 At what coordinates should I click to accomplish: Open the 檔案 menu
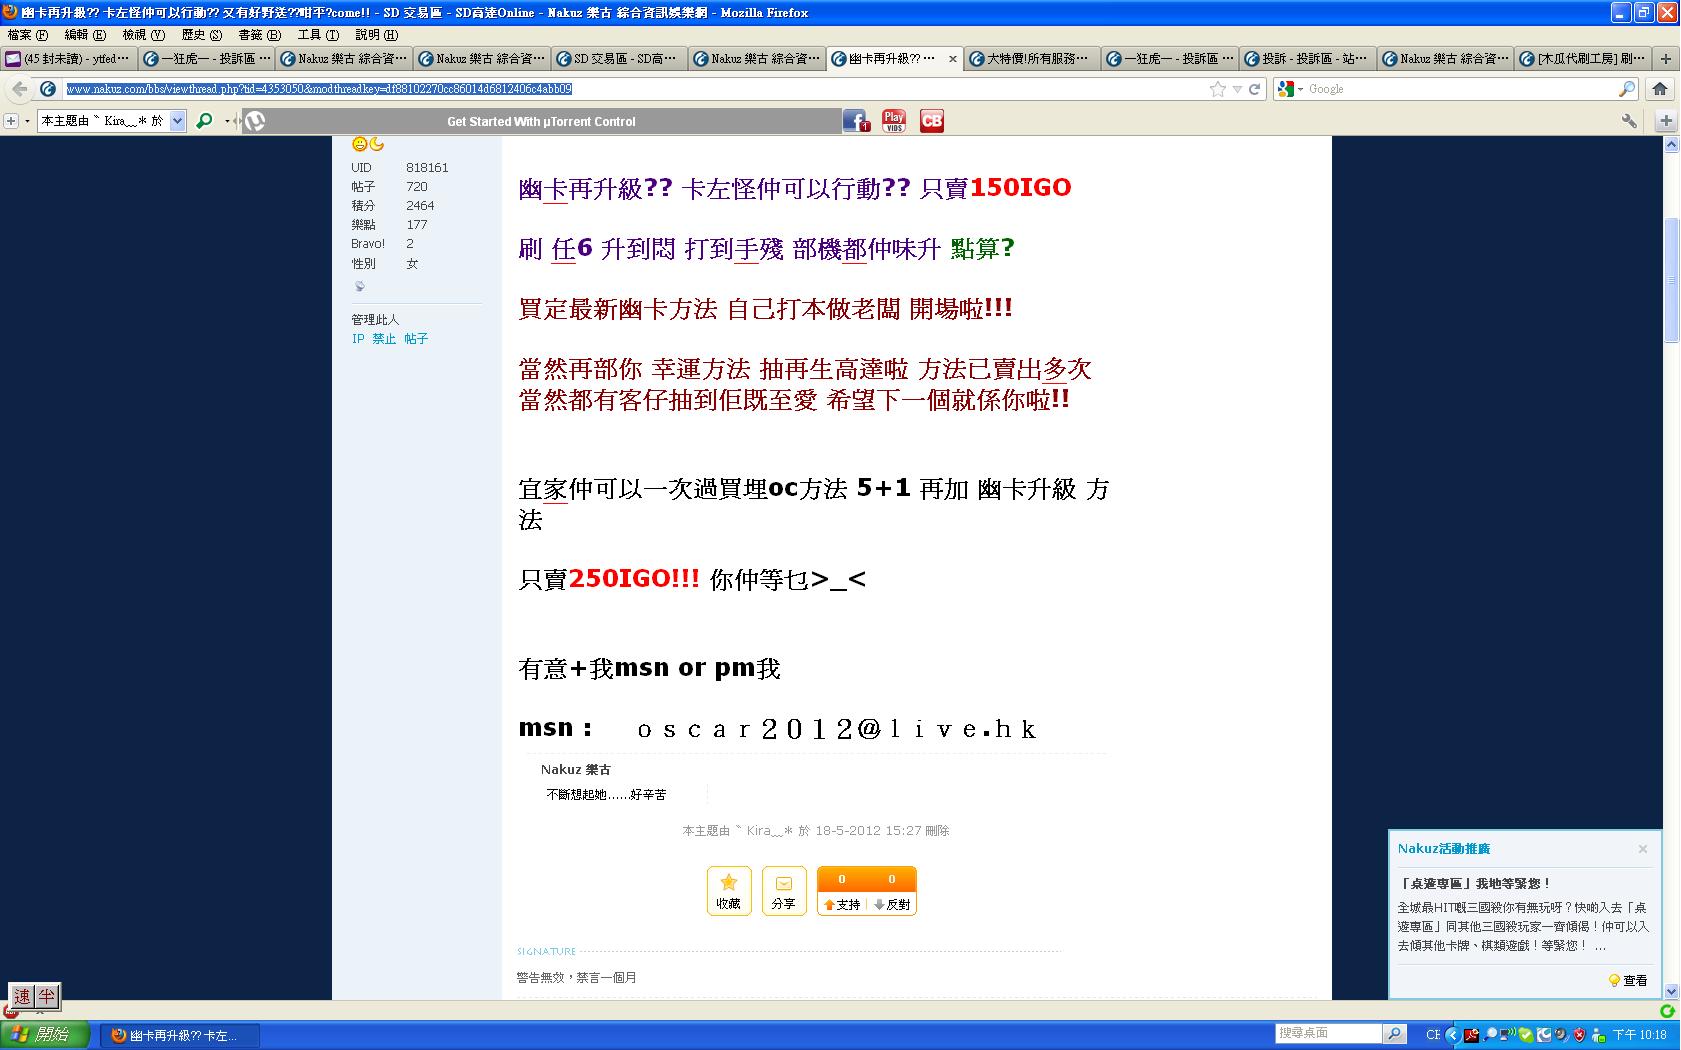pyautogui.click(x=28, y=35)
